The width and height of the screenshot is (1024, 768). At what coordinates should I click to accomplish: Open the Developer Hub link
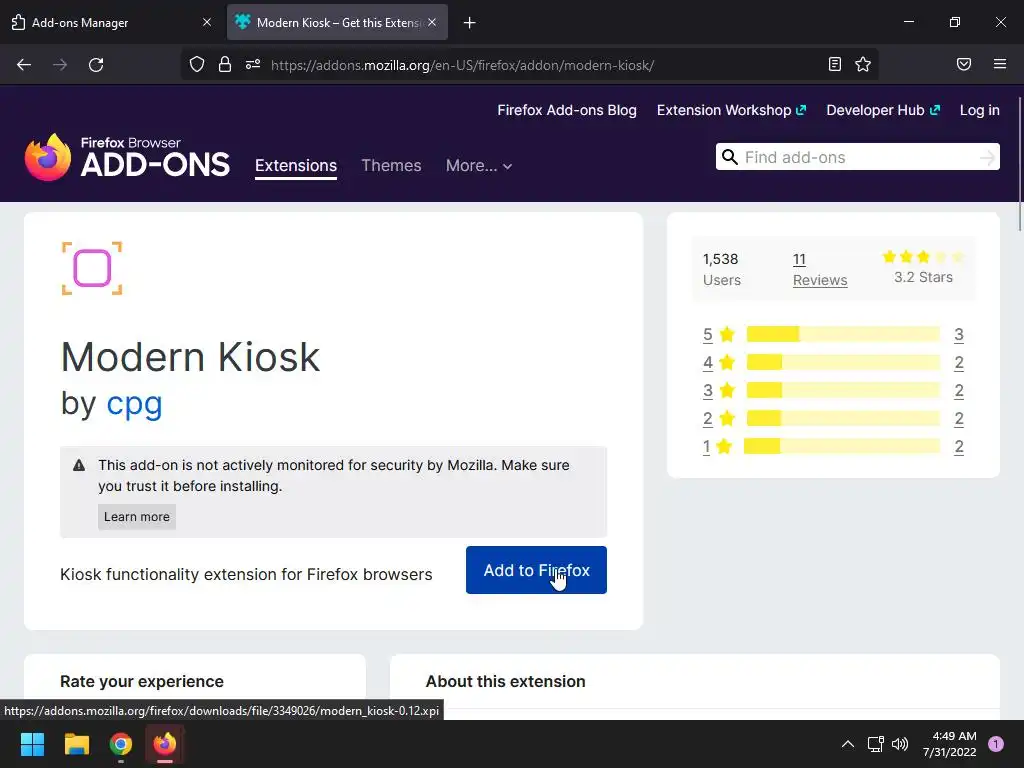[x=883, y=110]
